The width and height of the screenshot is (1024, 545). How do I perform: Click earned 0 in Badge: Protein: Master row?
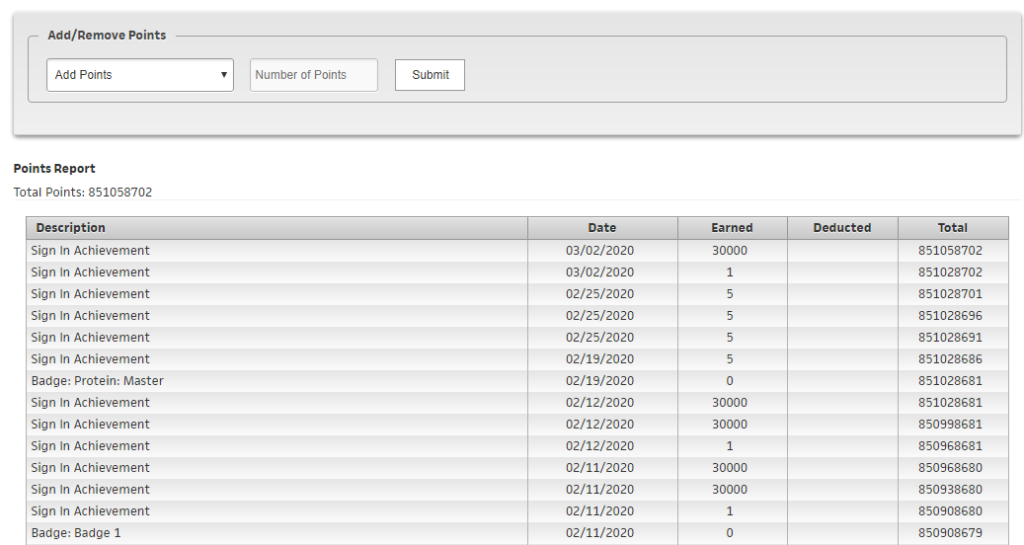coord(729,381)
